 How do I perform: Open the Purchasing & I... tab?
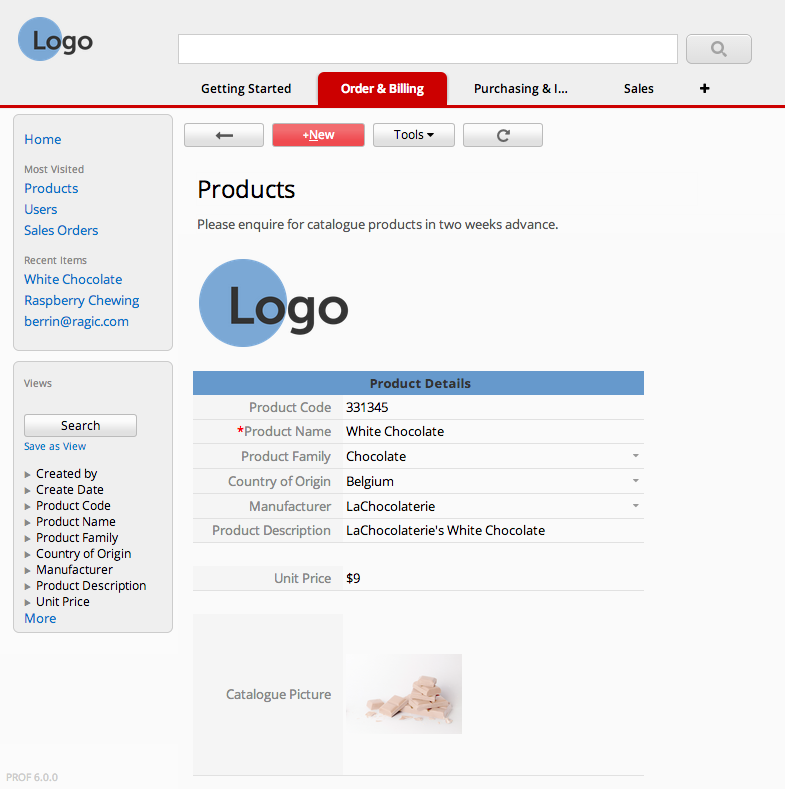(x=521, y=89)
